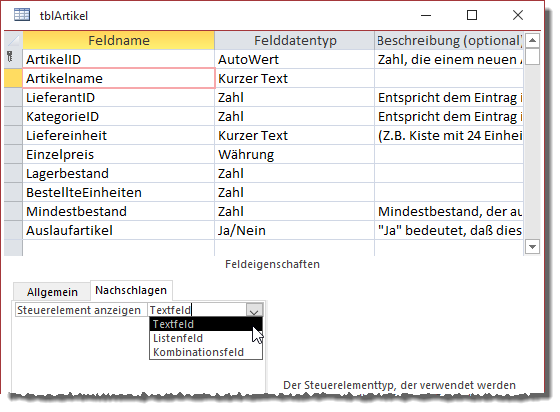This screenshot has height=412, width=560.
Task: Switch to the Nachschlagen tab
Action: (131, 290)
